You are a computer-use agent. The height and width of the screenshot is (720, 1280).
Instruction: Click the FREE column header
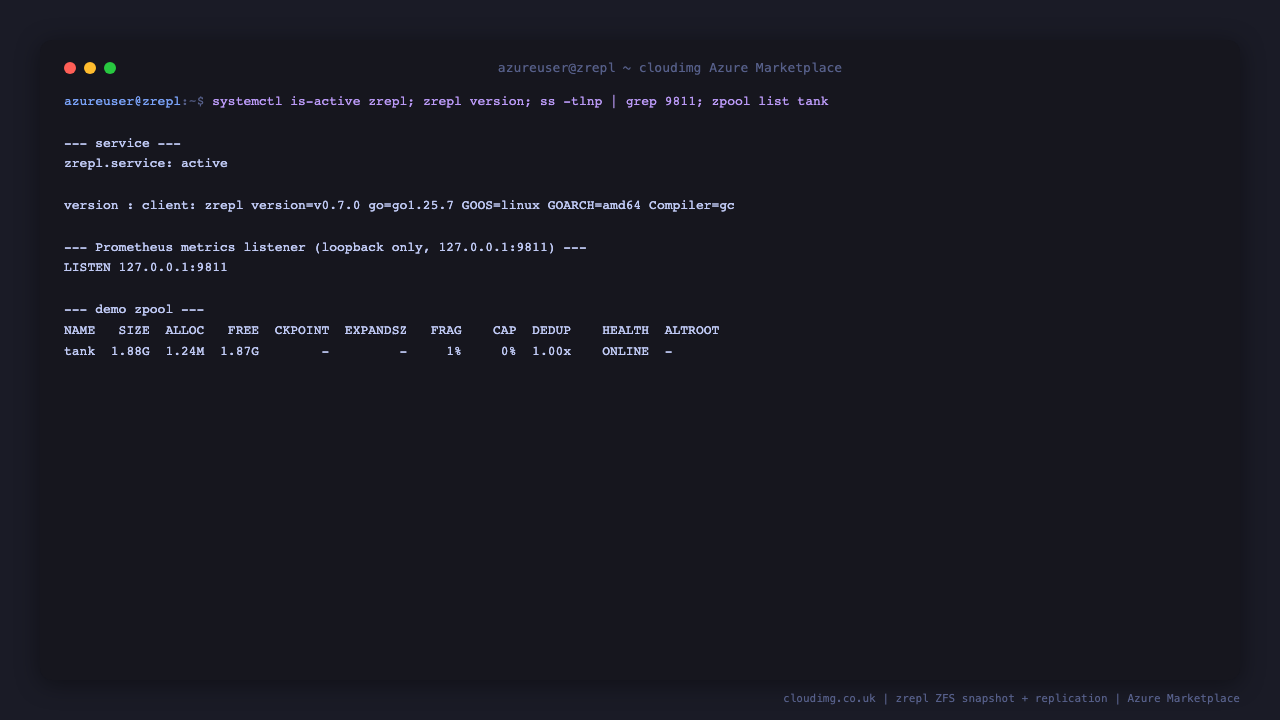pos(243,330)
